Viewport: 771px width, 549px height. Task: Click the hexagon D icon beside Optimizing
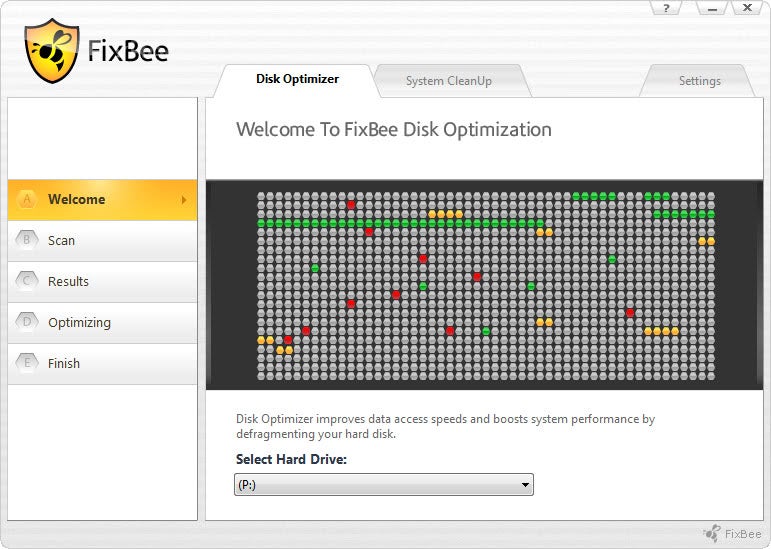[27, 322]
